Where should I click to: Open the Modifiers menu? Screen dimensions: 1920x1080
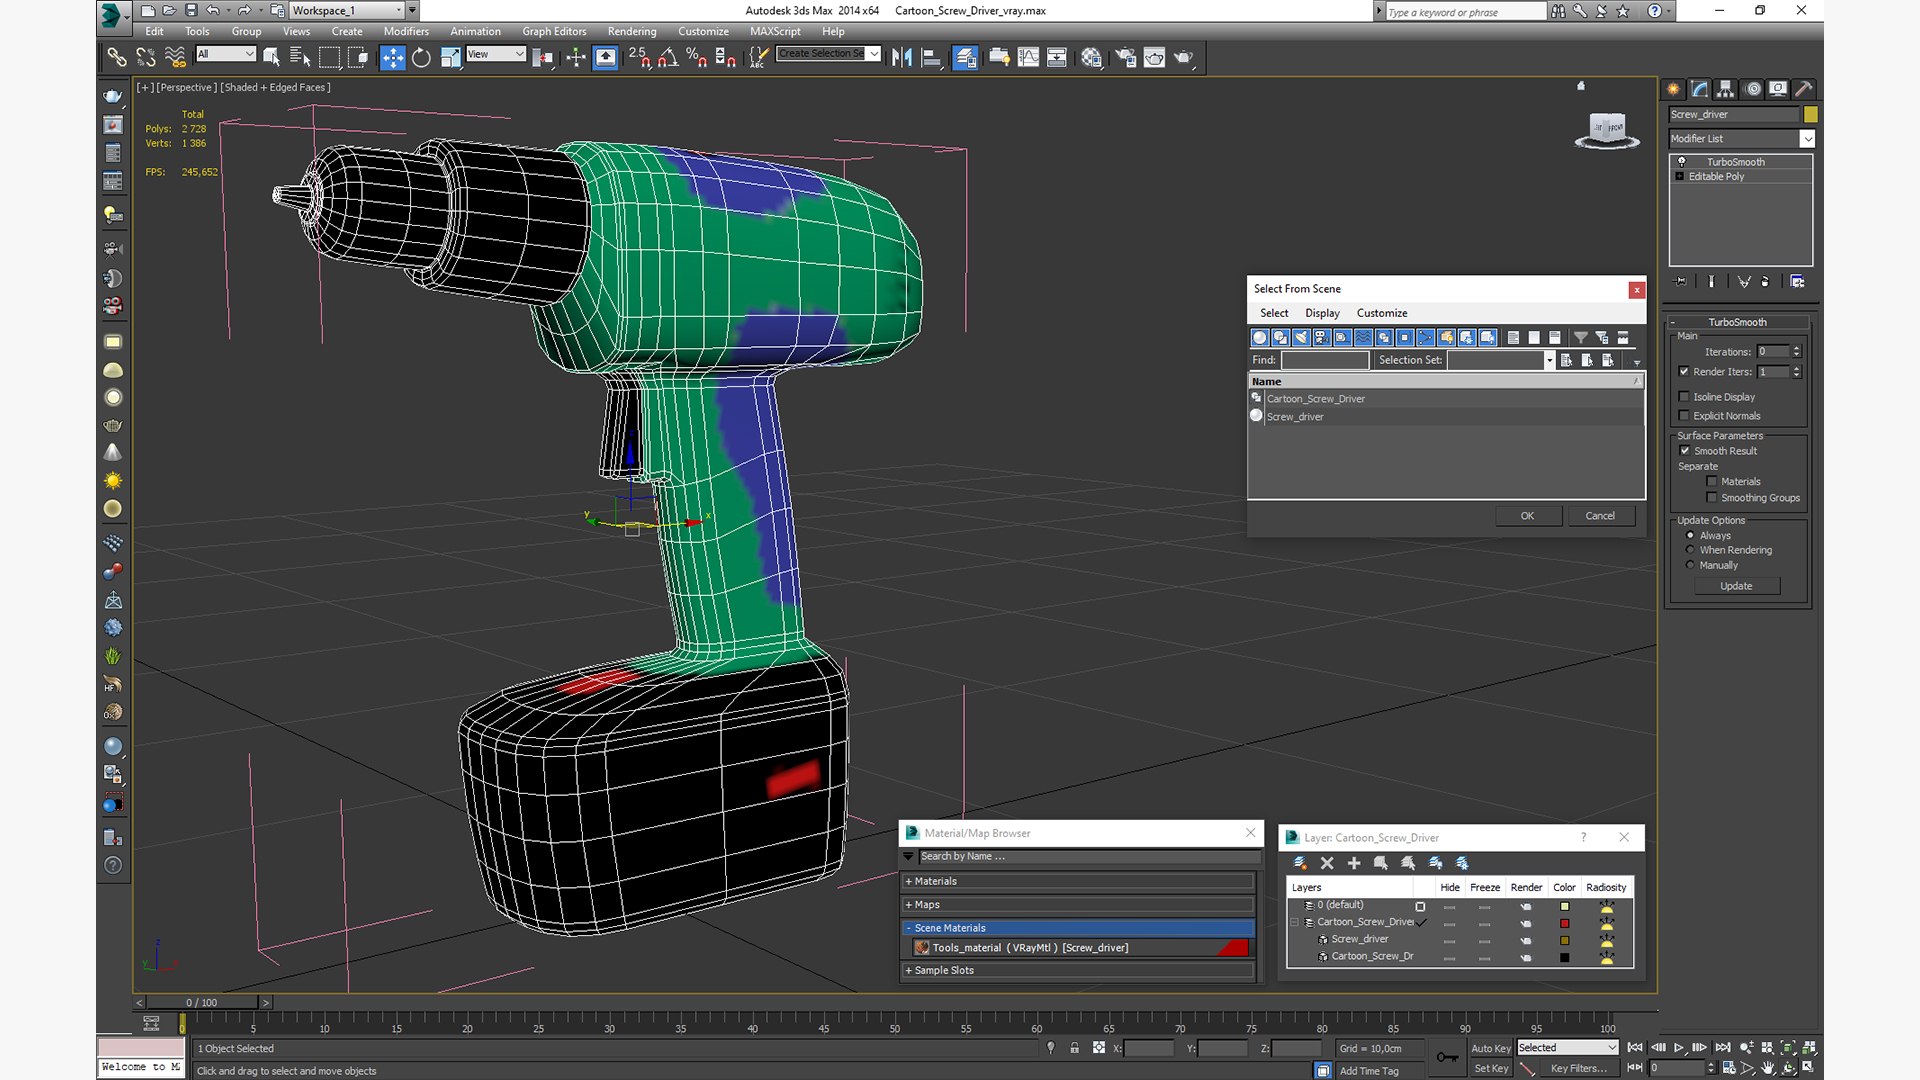pyautogui.click(x=405, y=31)
